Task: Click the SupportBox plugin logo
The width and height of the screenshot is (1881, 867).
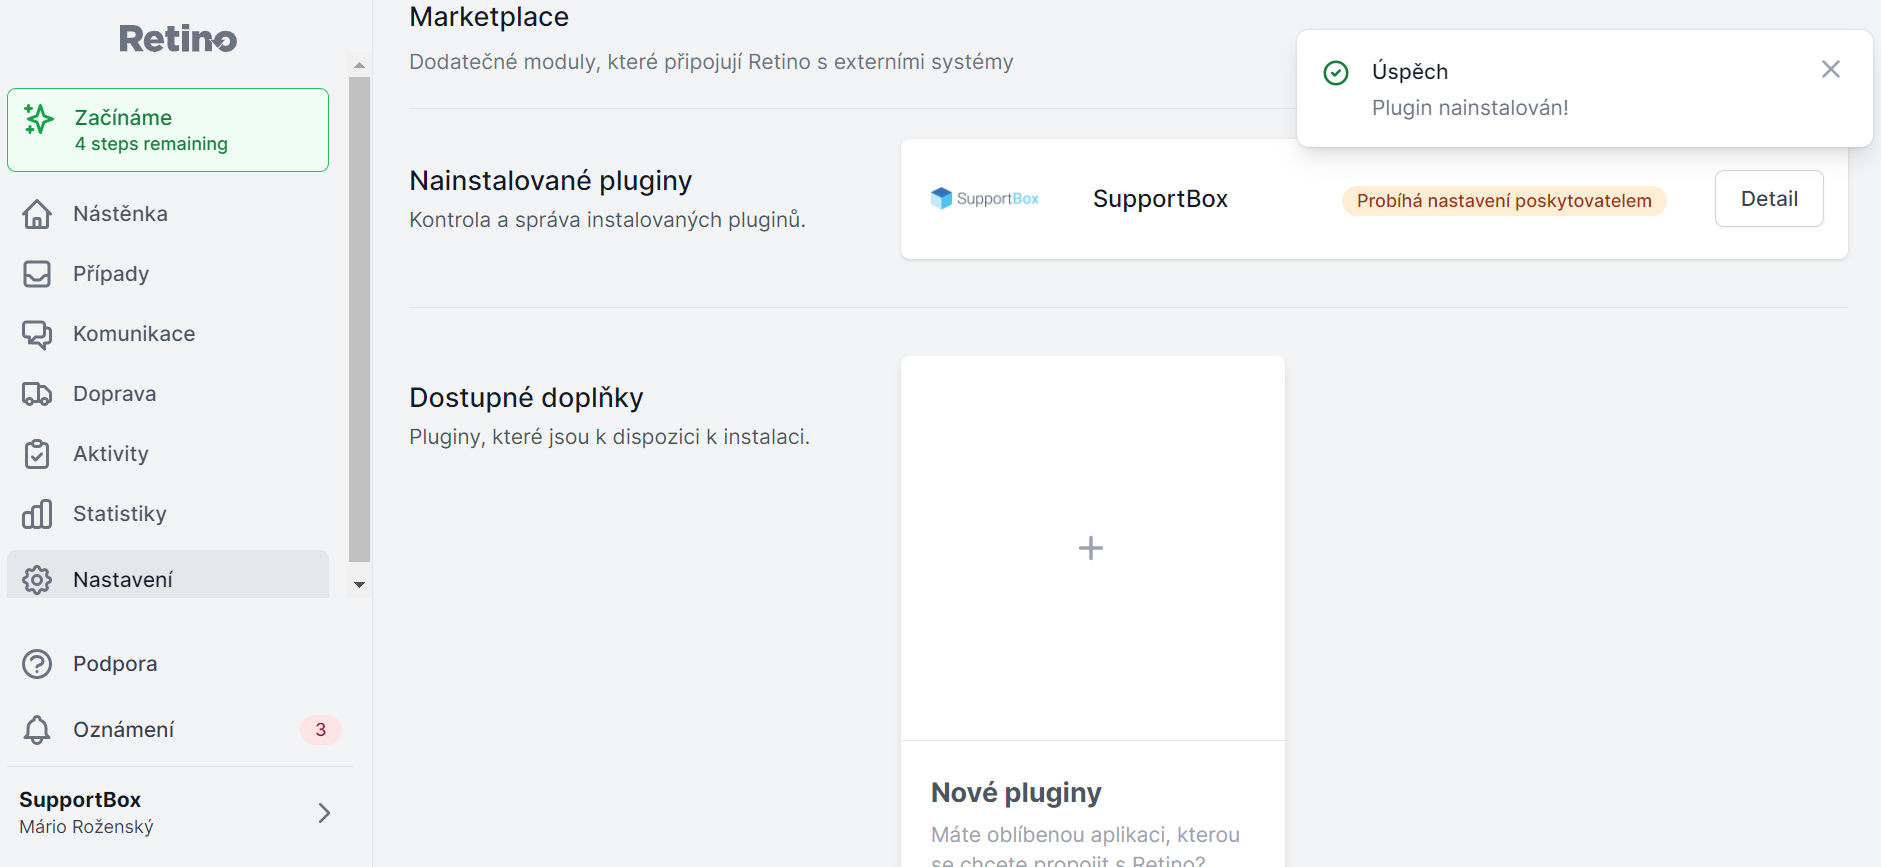Action: click(985, 198)
